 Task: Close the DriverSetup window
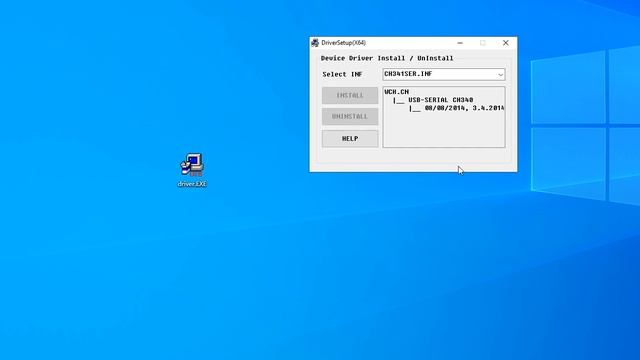coord(506,43)
